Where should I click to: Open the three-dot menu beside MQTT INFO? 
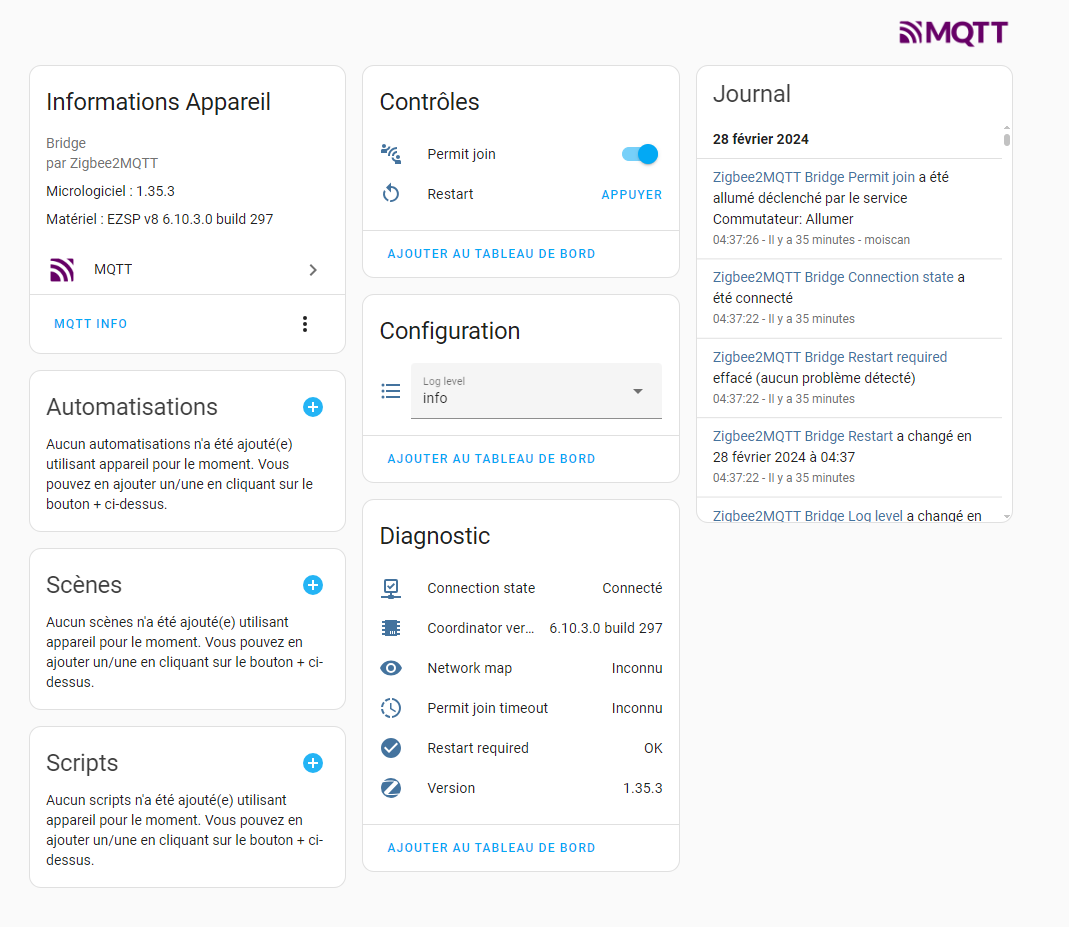(305, 324)
